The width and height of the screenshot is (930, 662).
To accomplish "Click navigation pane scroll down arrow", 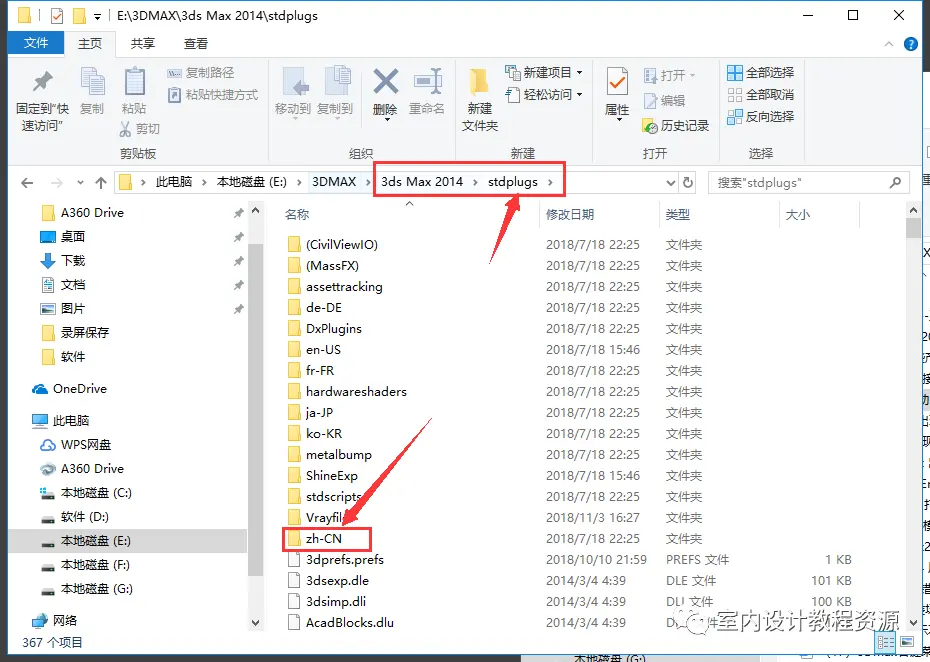I will coord(256,623).
